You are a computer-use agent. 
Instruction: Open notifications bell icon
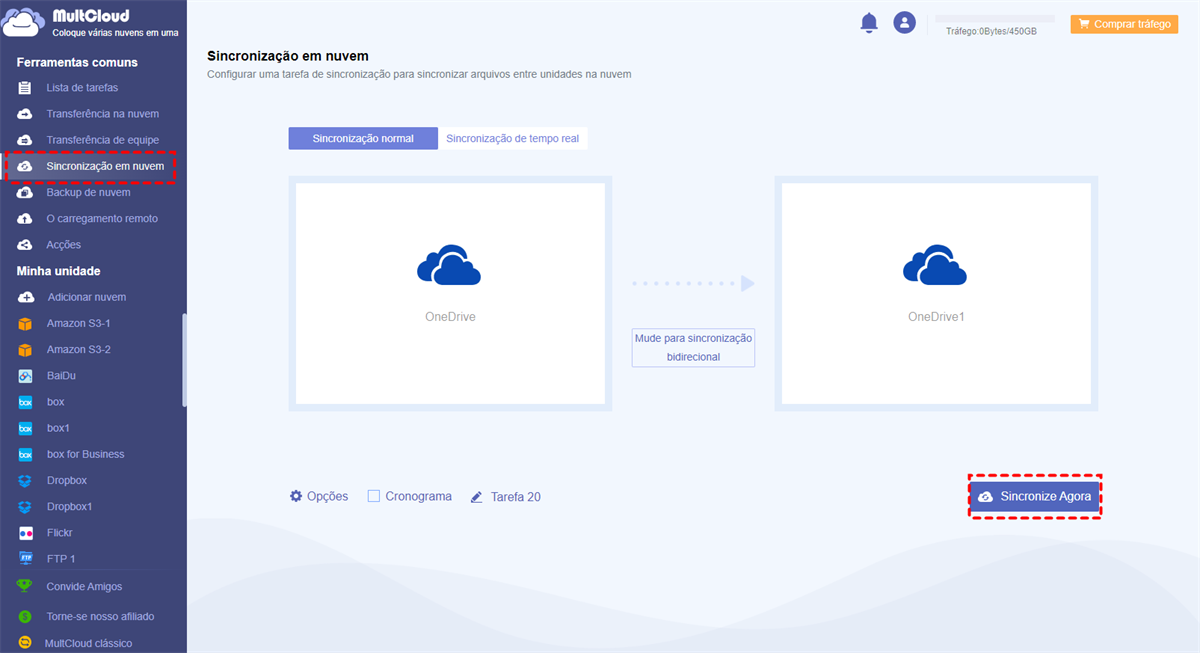click(x=869, y=23)
